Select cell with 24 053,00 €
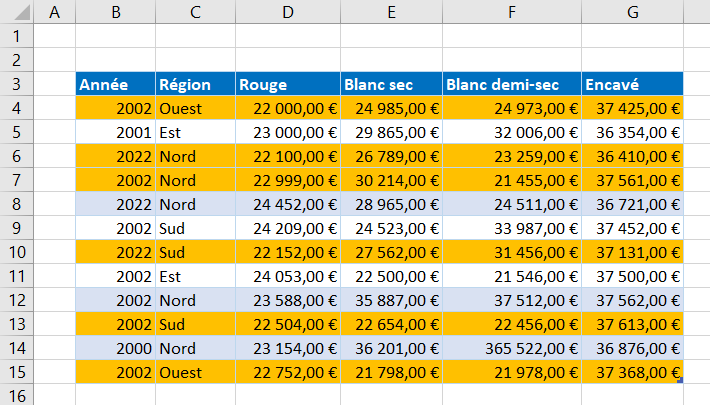This screenshot has height=405, width=710. pyautogui.click(x=288, y=276)
